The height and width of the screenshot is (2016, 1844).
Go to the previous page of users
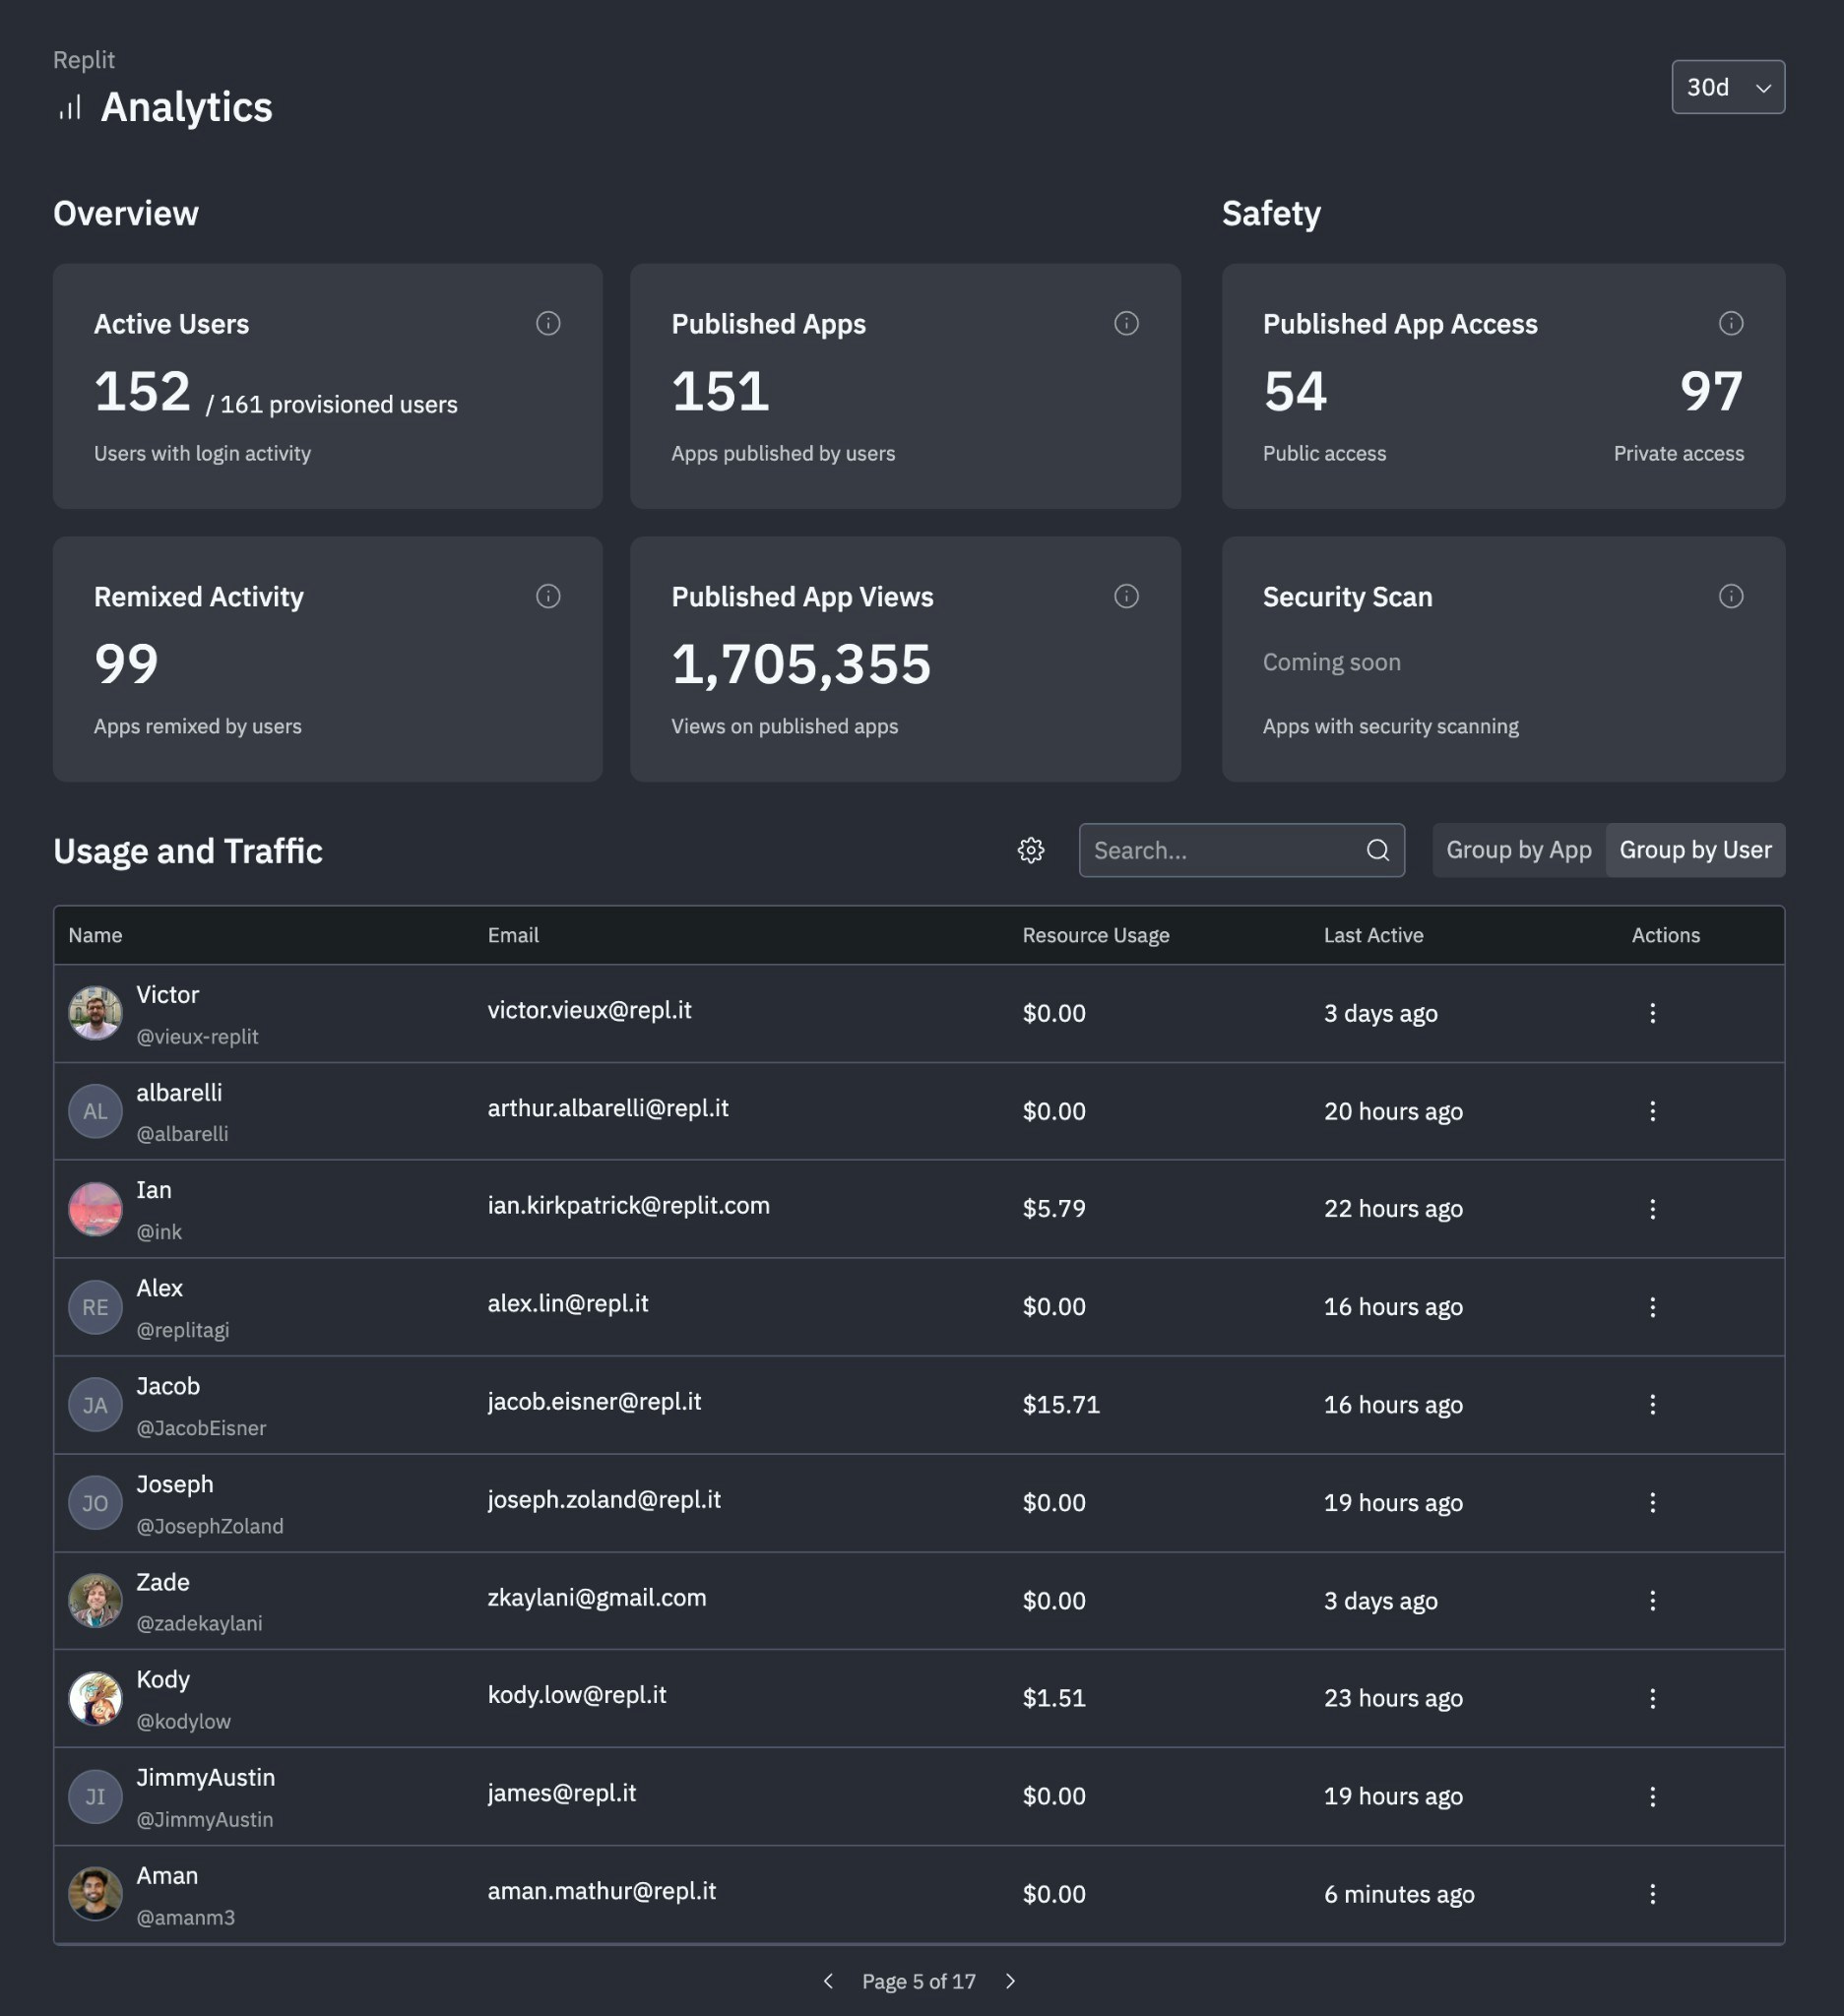(x=831, y=1980)
